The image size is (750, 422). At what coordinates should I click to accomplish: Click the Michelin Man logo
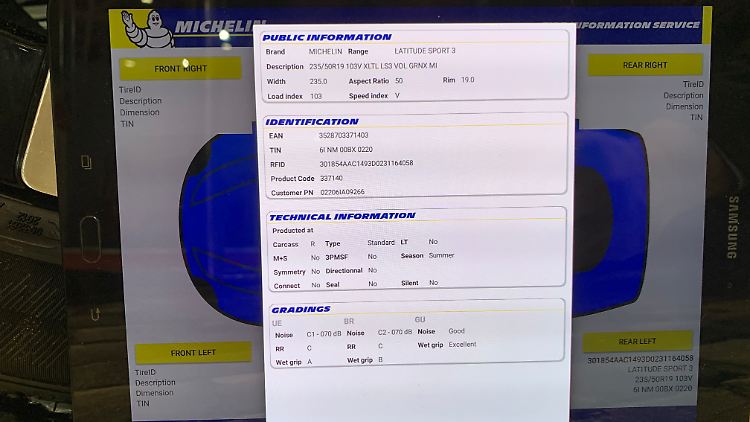(147, 29)
